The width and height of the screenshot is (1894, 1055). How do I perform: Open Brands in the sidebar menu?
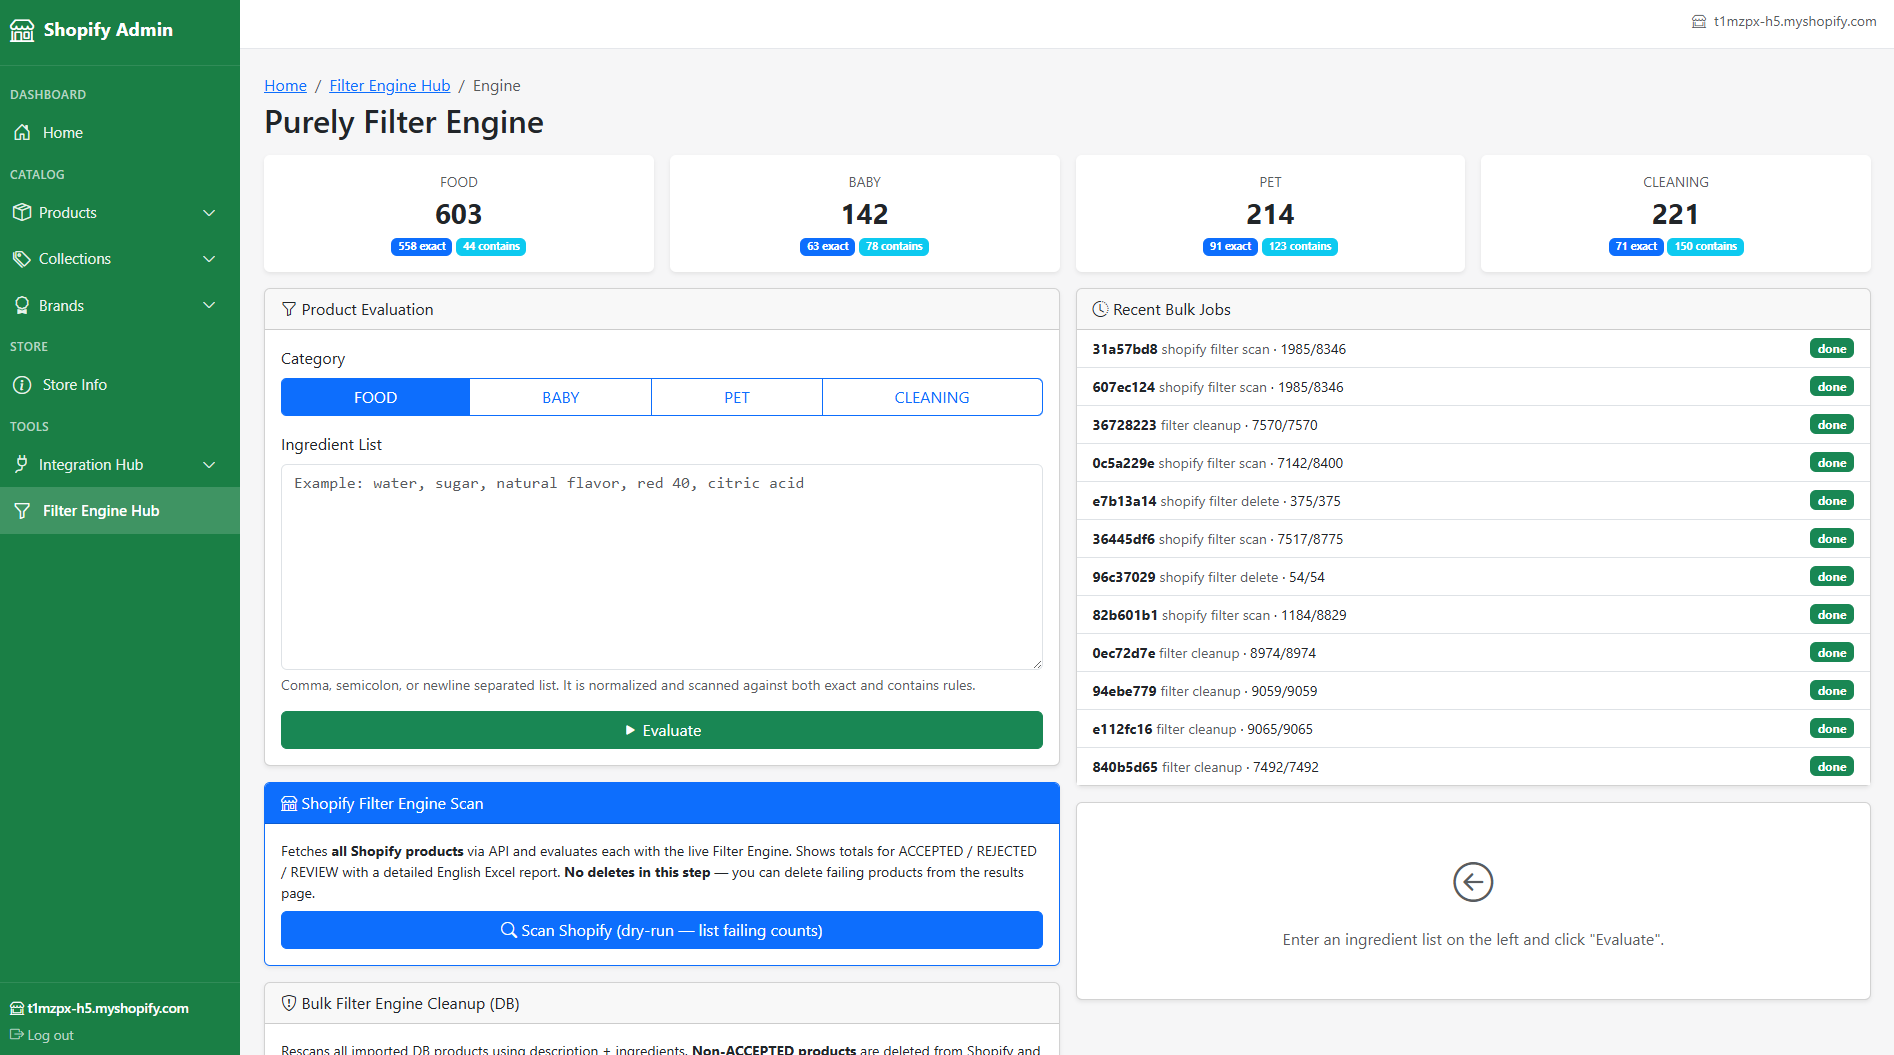pos(120,306)
